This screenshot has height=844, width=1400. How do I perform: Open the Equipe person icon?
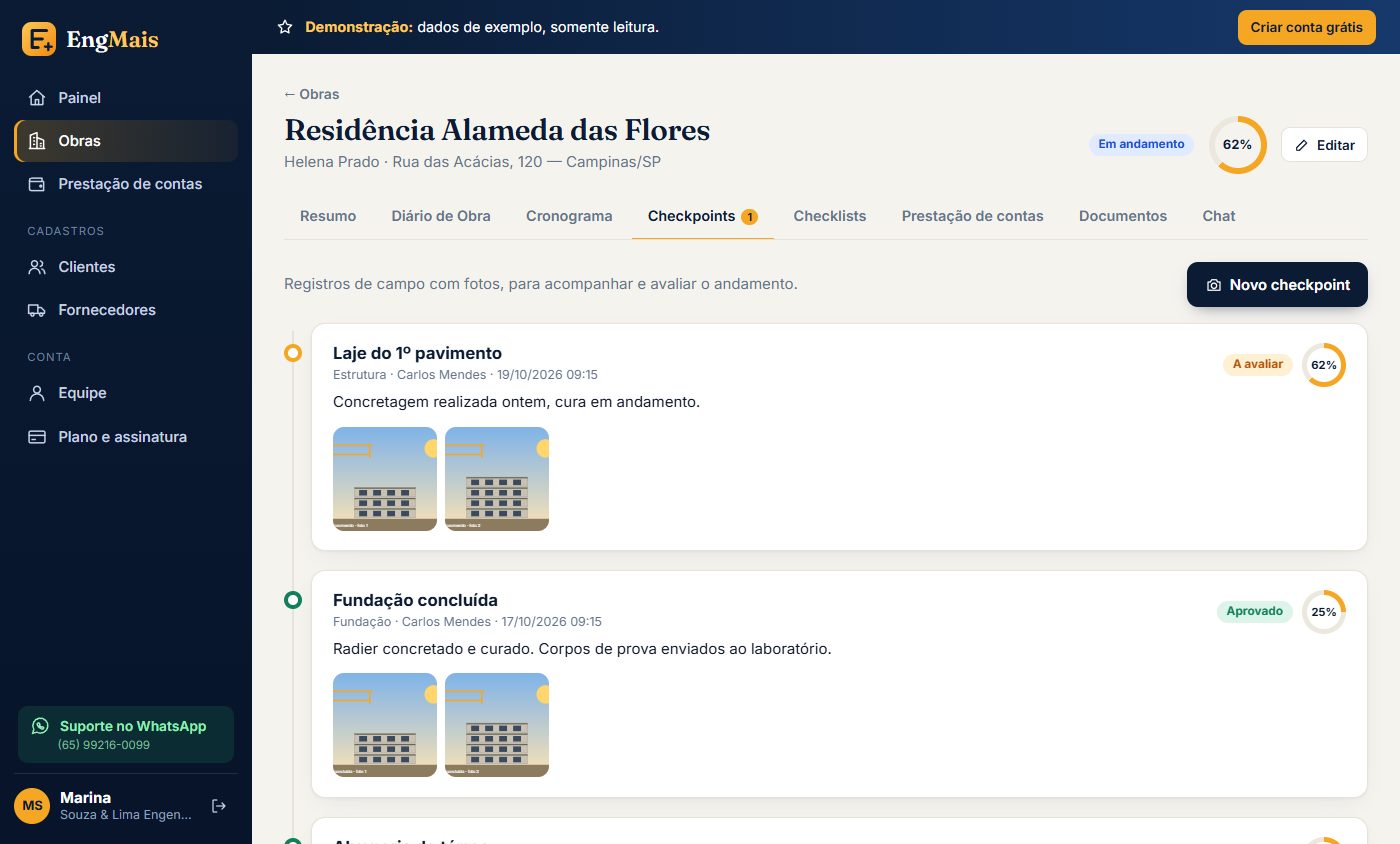pos(37,393)
